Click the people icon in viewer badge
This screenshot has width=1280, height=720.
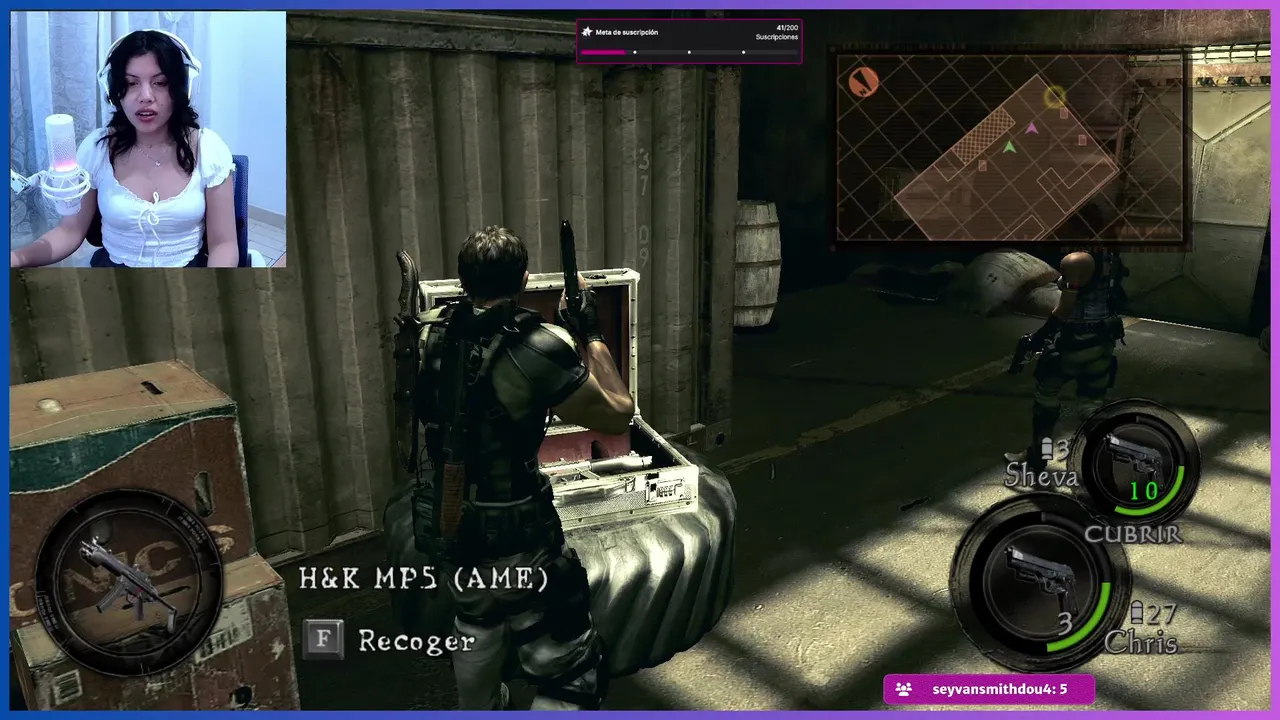[903, 689]
